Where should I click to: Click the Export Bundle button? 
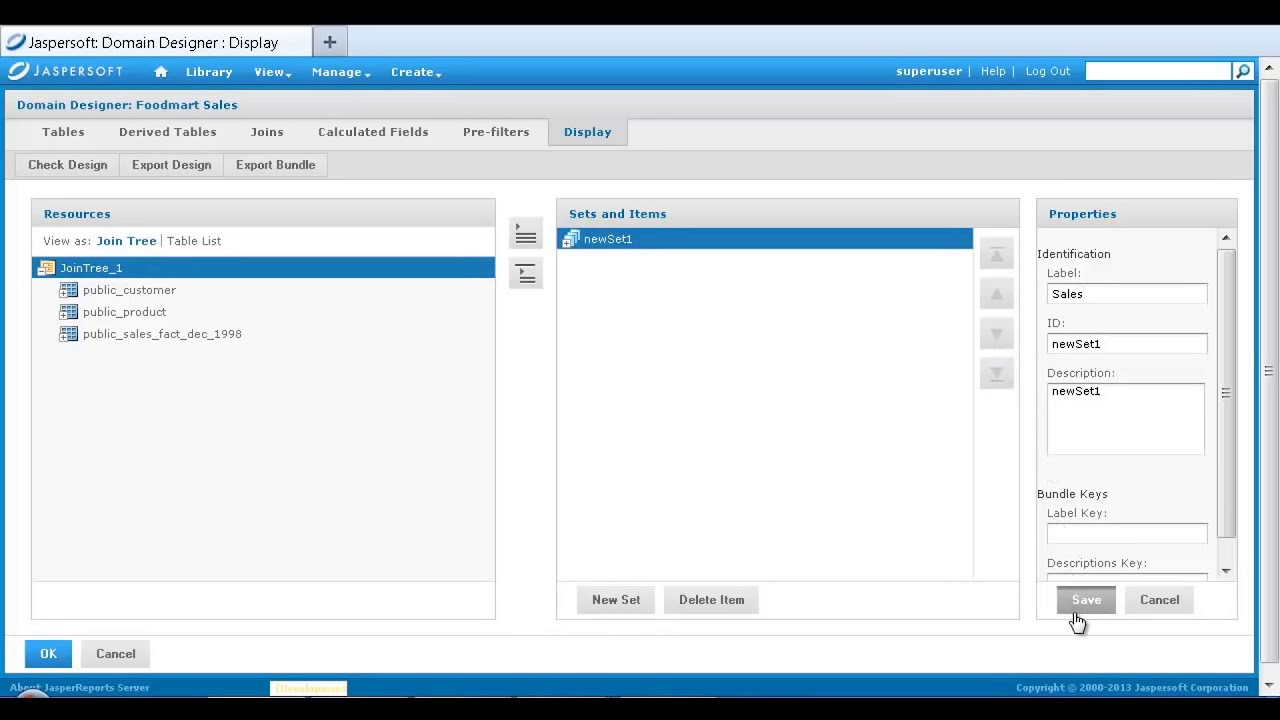pos(275,165)
